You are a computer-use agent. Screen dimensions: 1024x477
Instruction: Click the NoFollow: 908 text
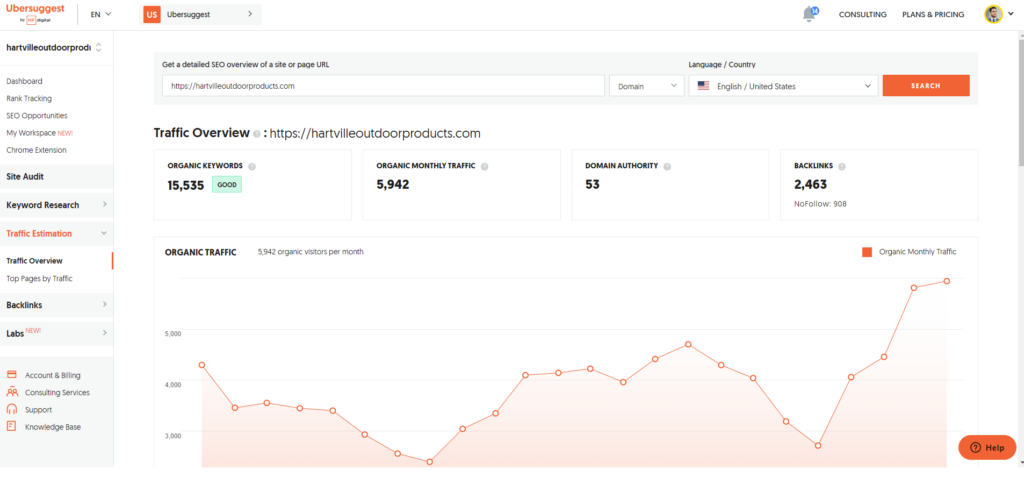point(820,204)
